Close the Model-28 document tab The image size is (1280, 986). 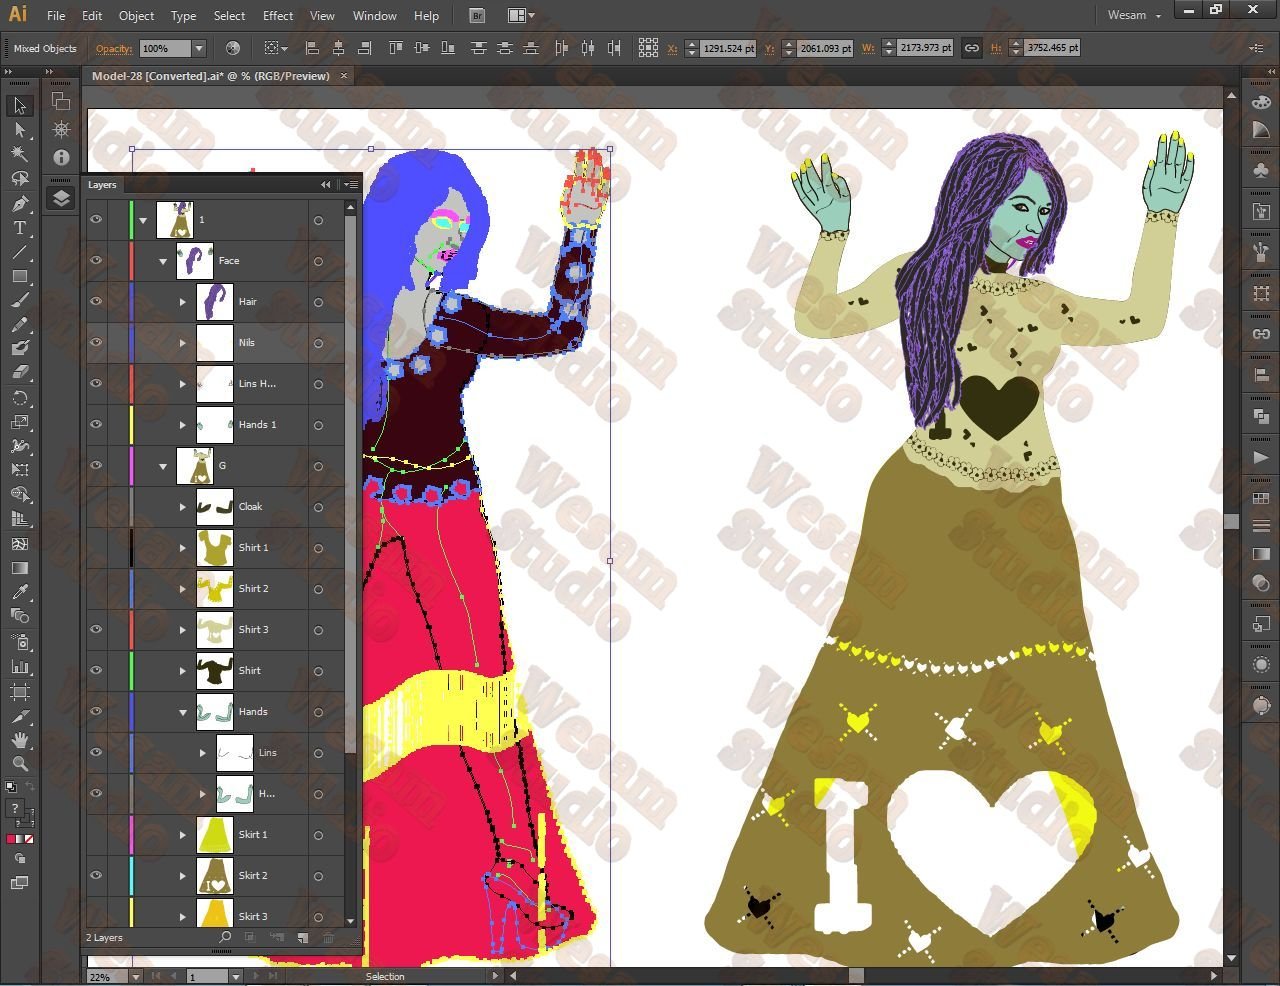coord(345,76)
